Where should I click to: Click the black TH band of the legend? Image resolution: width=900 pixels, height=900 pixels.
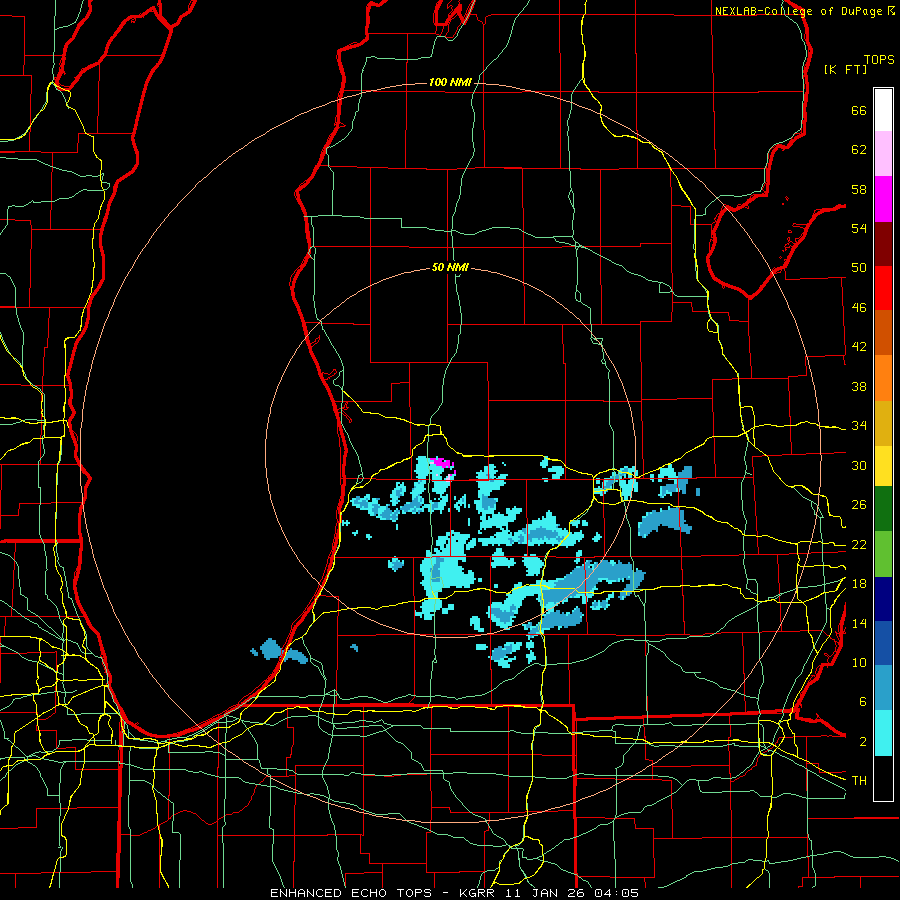tap(883, 778)
